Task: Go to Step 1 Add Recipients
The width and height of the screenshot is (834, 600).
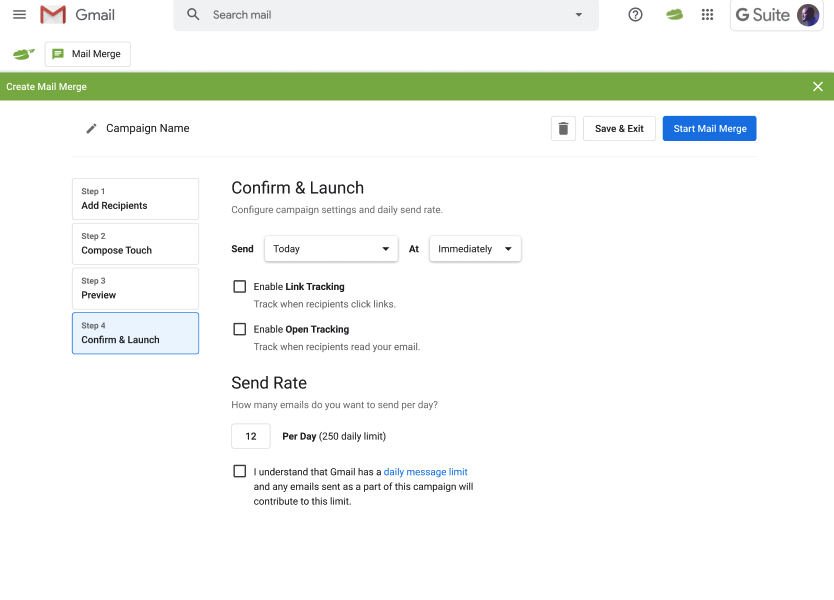Action: tap(135, 199)
